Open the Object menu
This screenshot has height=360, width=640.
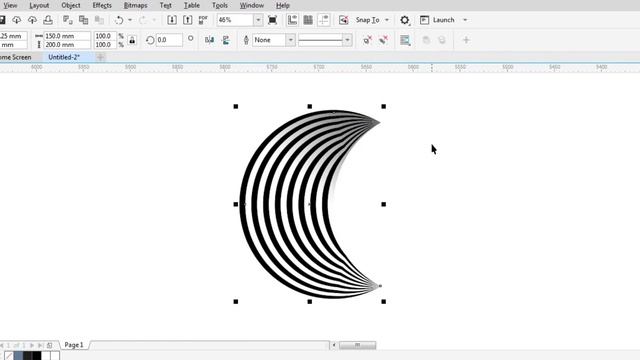71,5
